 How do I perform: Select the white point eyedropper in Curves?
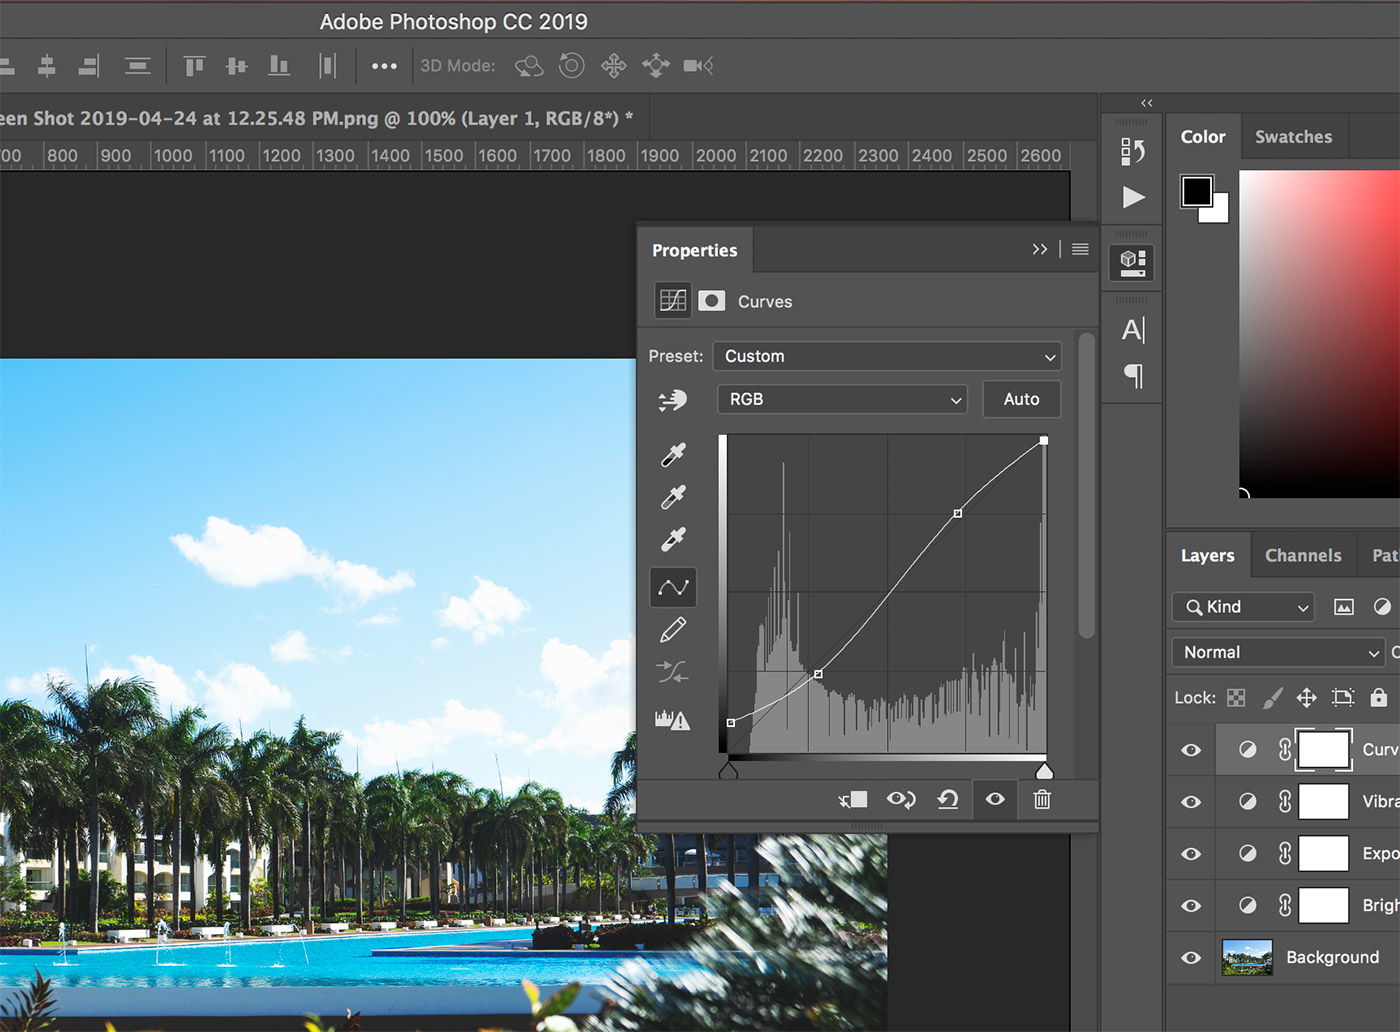tap(672, 539)
